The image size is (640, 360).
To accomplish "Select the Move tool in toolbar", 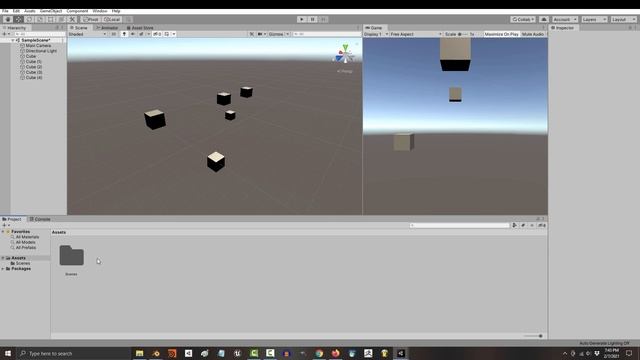I will point(19,19).
